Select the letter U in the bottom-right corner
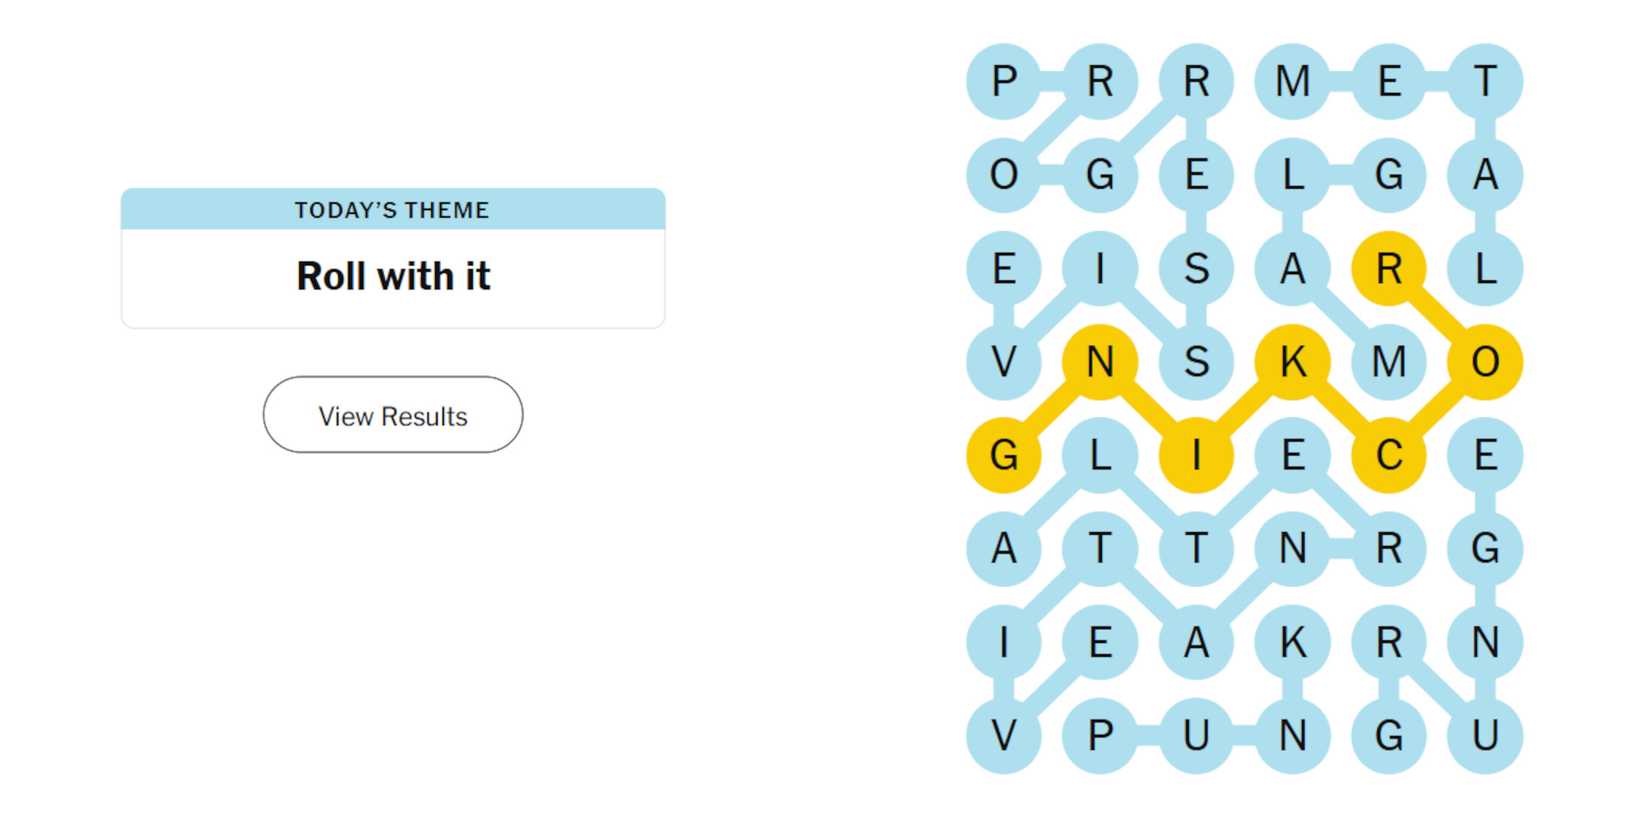 pyautogui.click(x=1483, y=735)
